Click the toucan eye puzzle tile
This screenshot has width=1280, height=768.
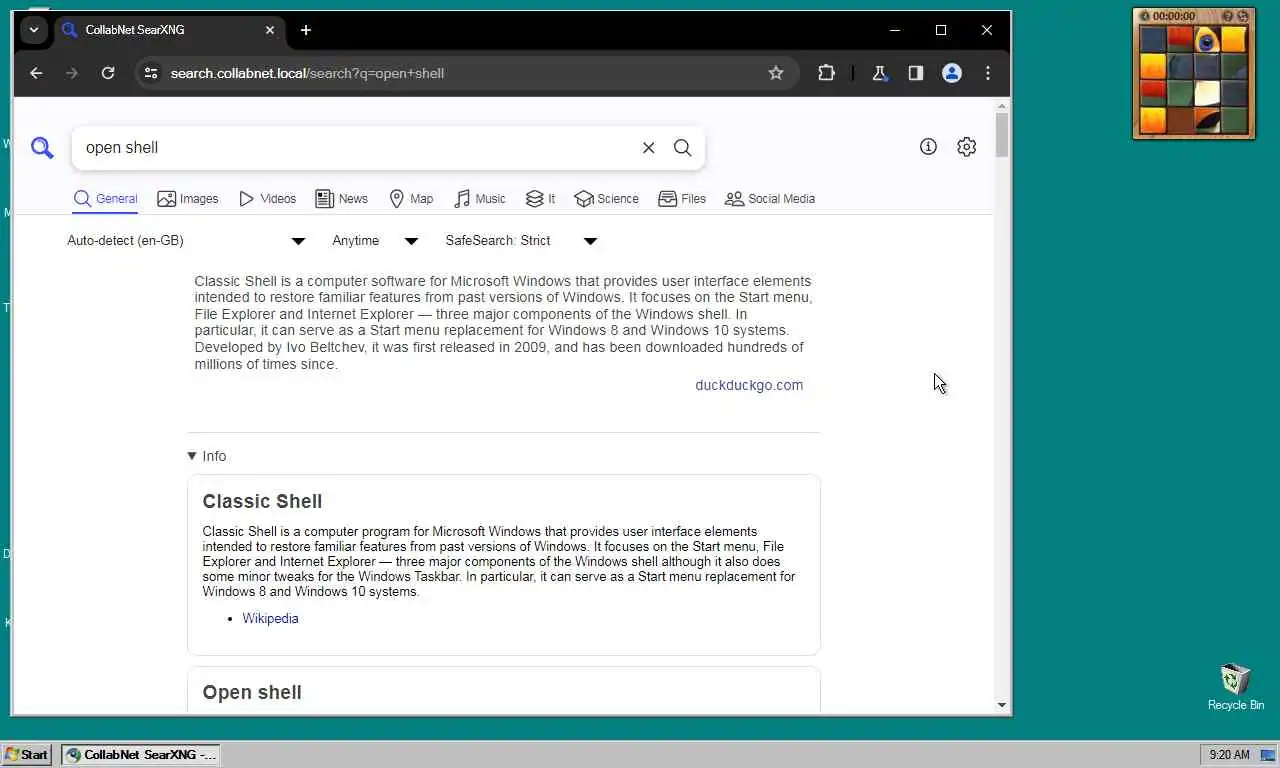(x=1207, y=40)
